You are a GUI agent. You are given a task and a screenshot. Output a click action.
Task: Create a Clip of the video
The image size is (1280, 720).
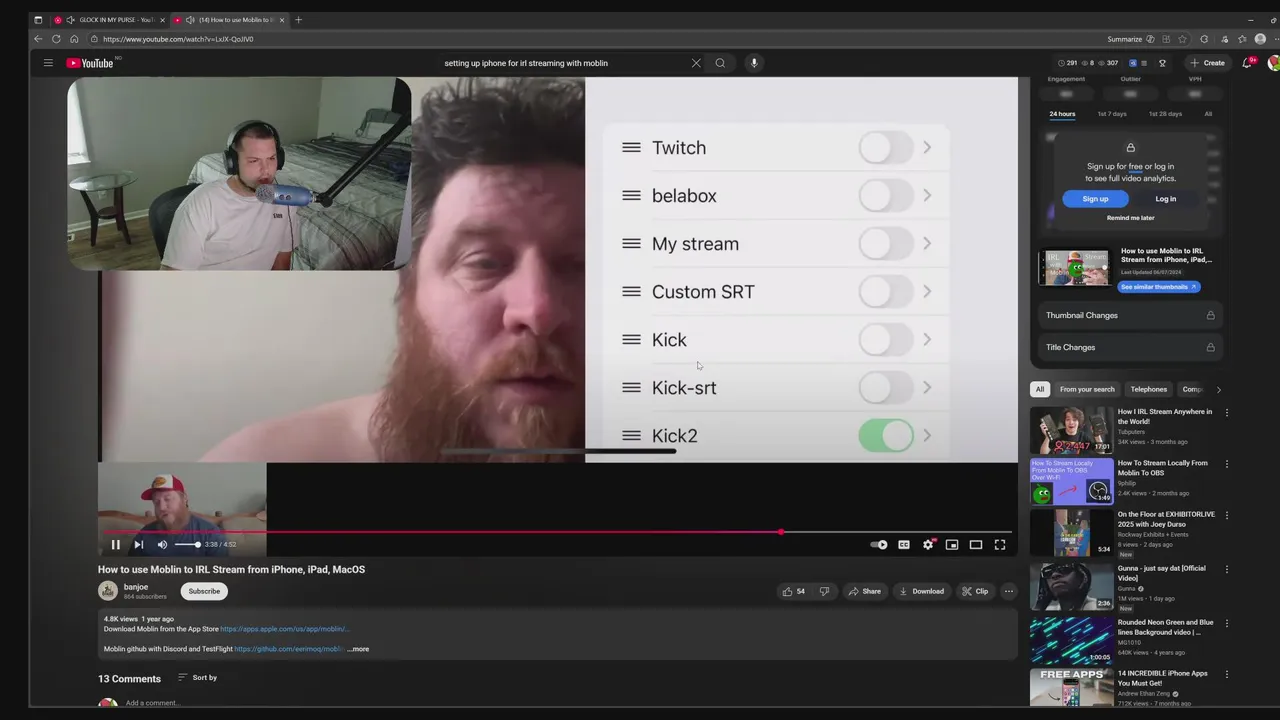[975, 591]
